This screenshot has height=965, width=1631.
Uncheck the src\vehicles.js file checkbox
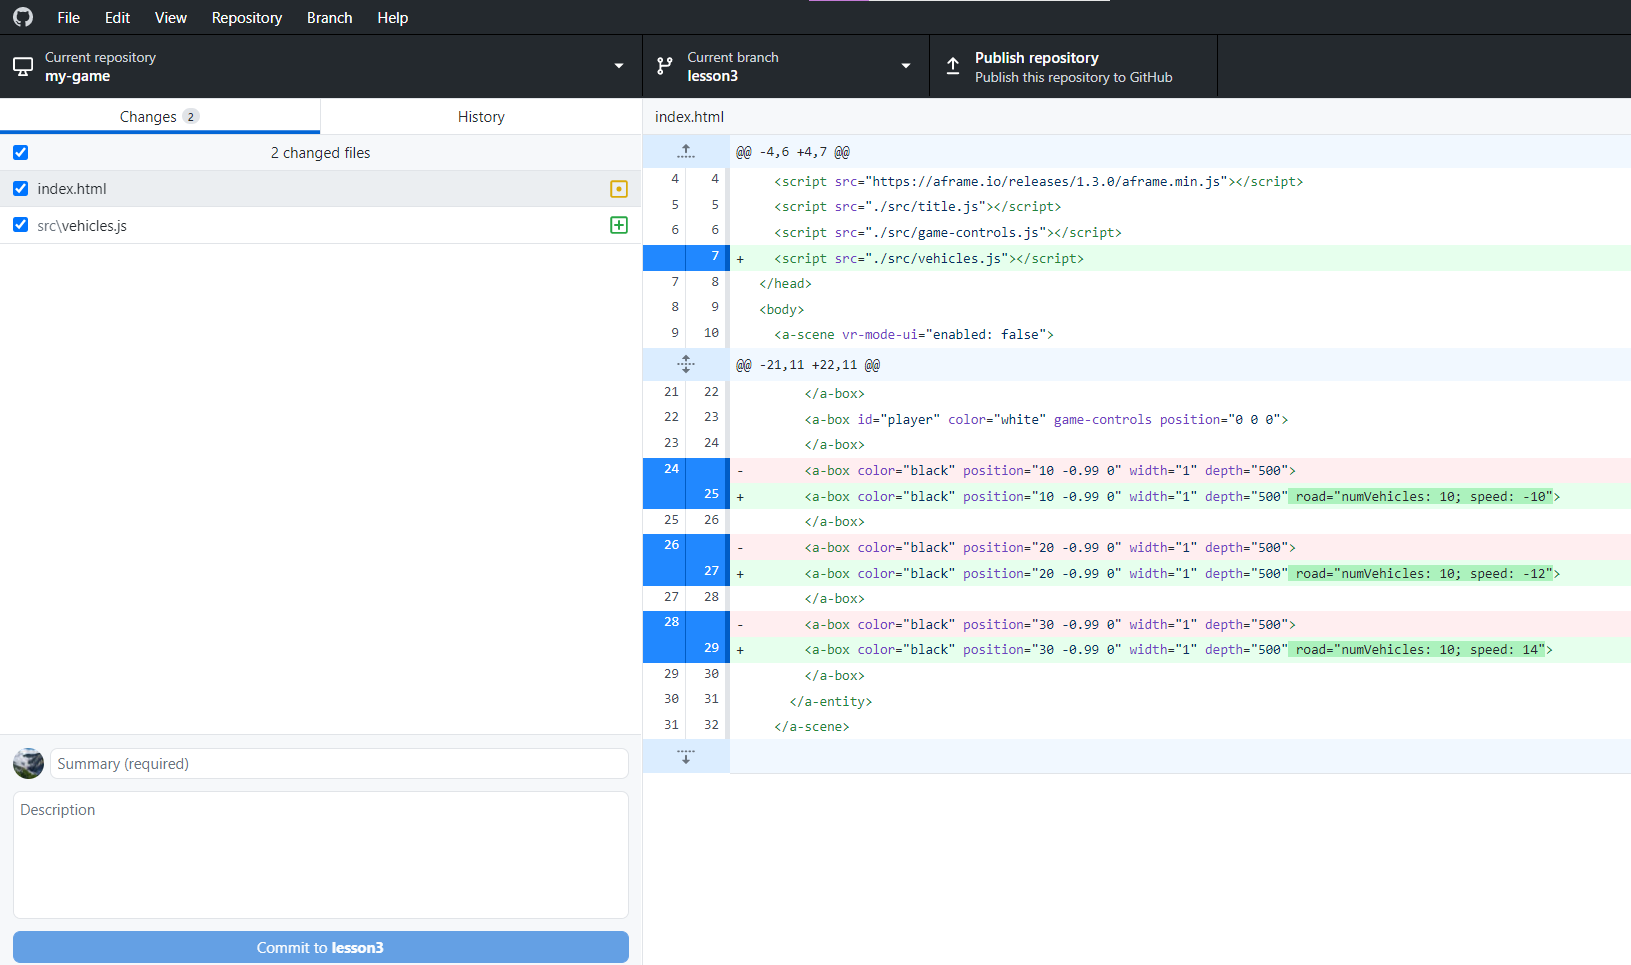20,225
